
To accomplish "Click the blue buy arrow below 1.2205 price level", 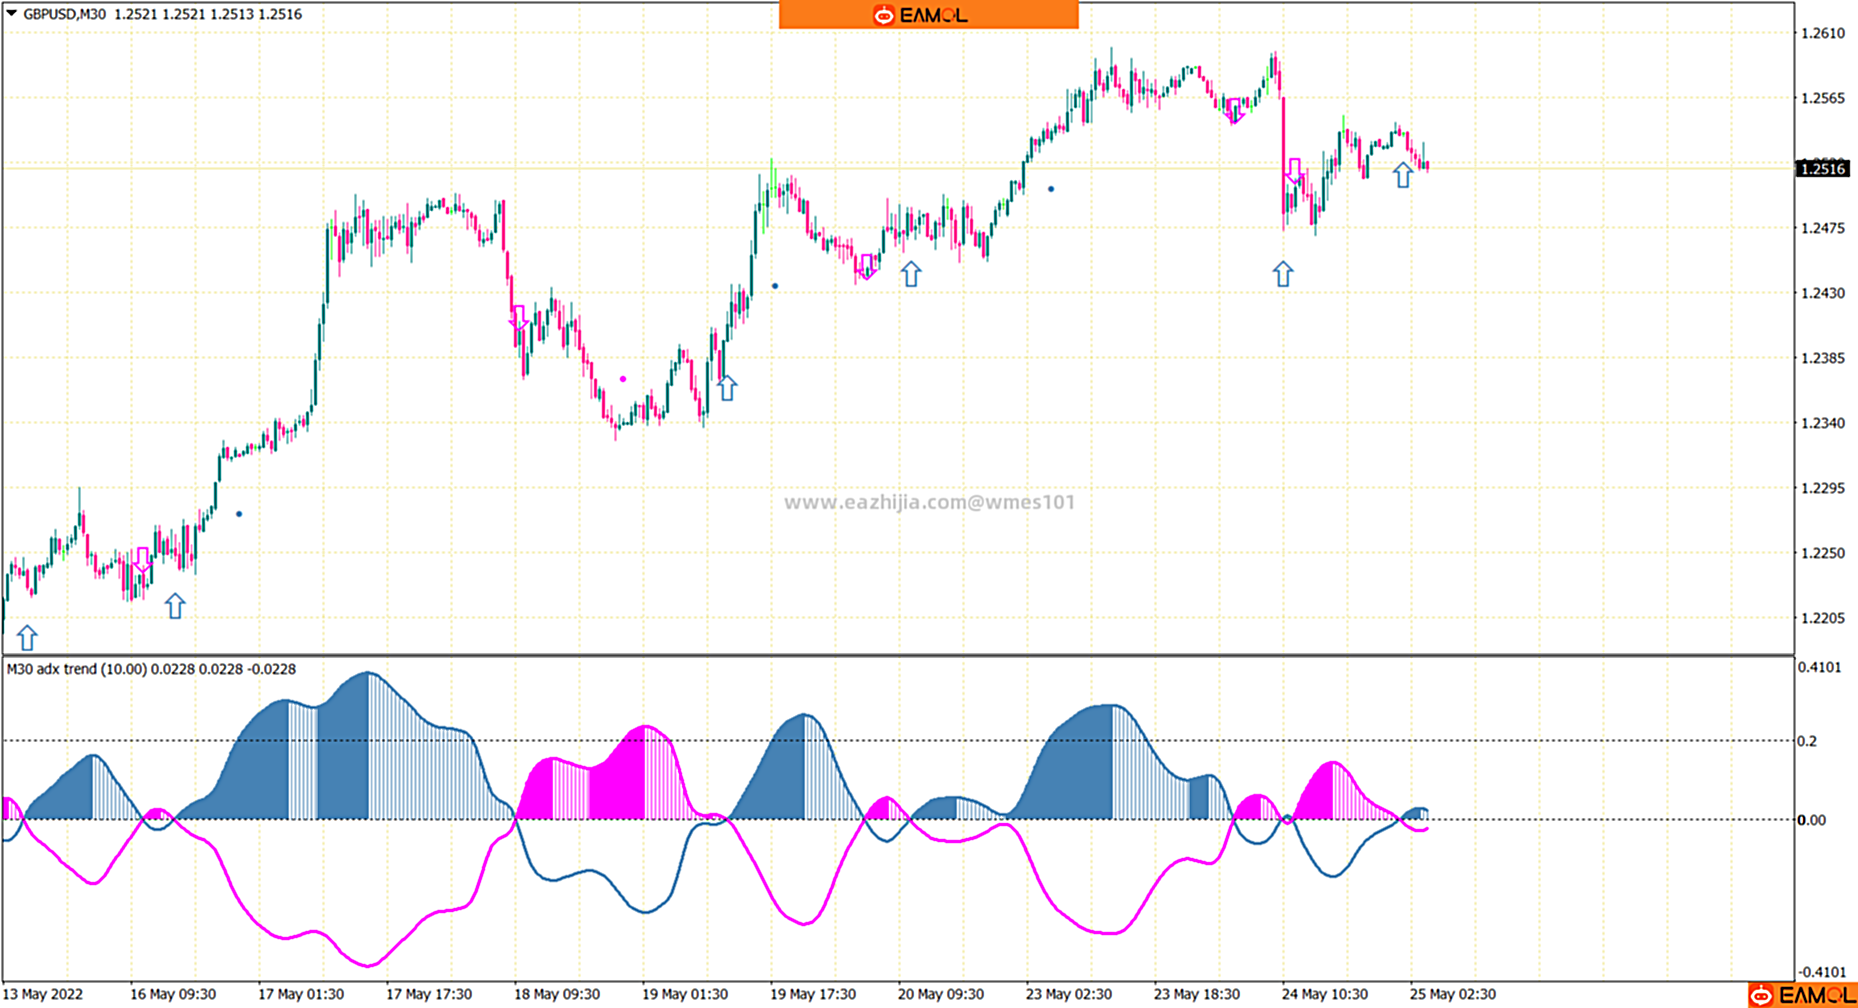I will point(27,637).
